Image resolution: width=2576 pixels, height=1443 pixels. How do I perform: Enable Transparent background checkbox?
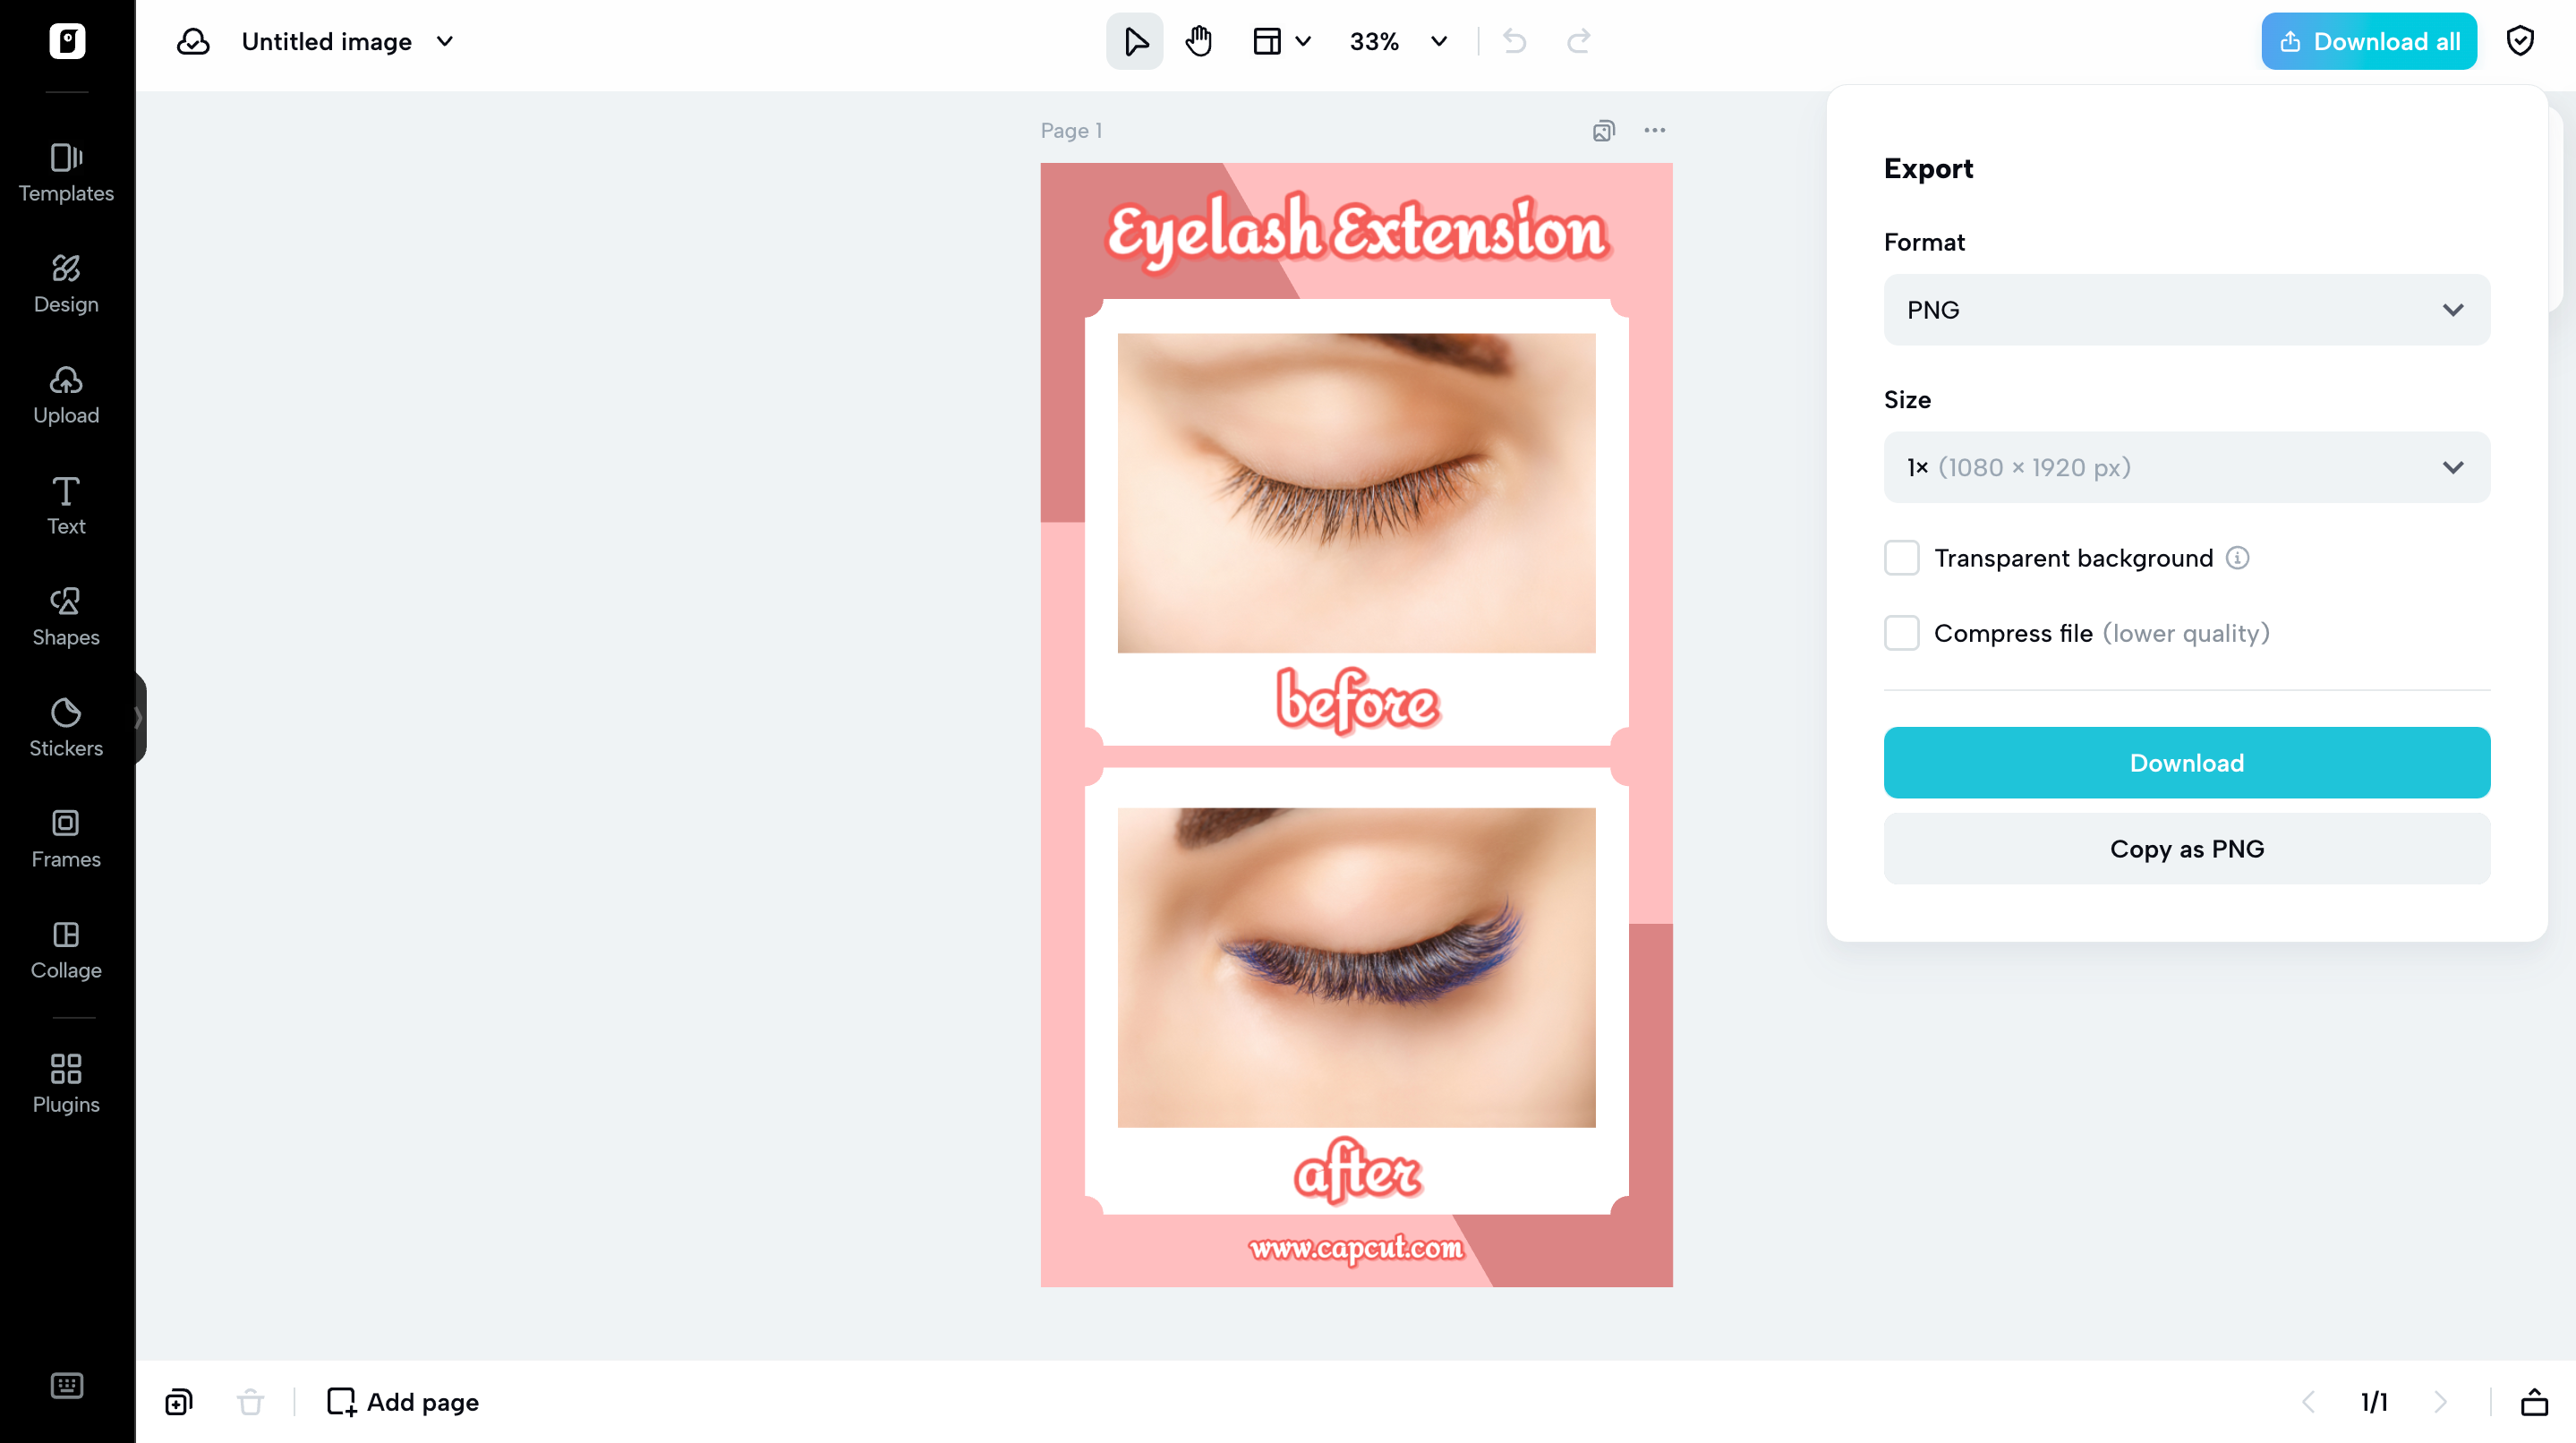[x=1901, y=558]
